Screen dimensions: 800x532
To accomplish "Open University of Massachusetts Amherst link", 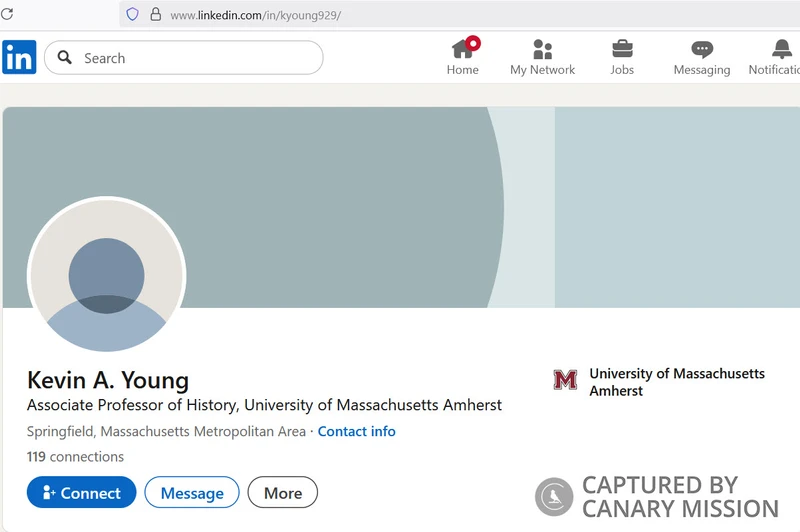I will coord(677,382).
